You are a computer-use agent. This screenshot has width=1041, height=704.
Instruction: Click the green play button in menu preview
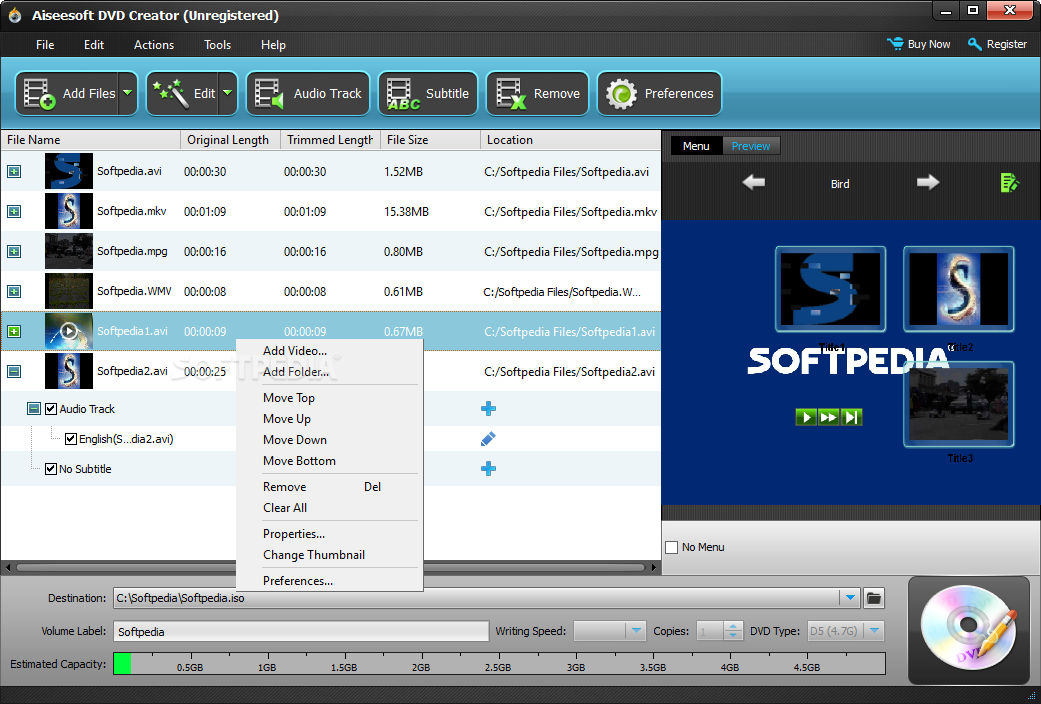[x=806, y=417]
